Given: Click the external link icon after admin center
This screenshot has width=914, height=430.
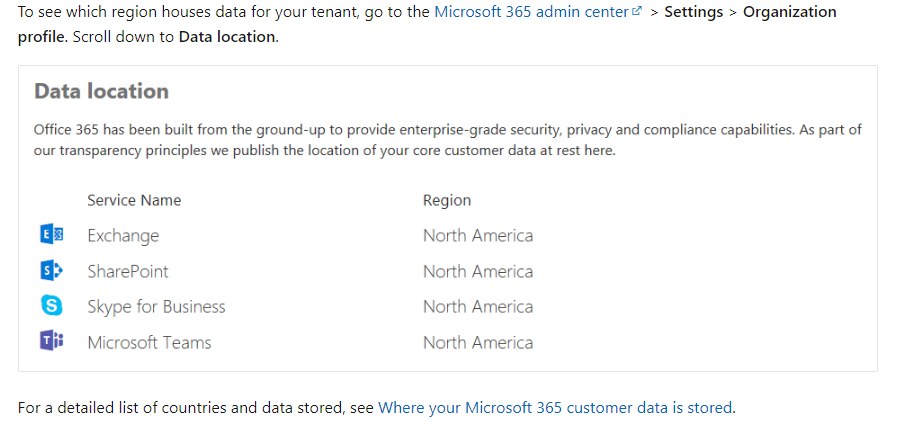Looking at the screenshot, I should [637, 12].
